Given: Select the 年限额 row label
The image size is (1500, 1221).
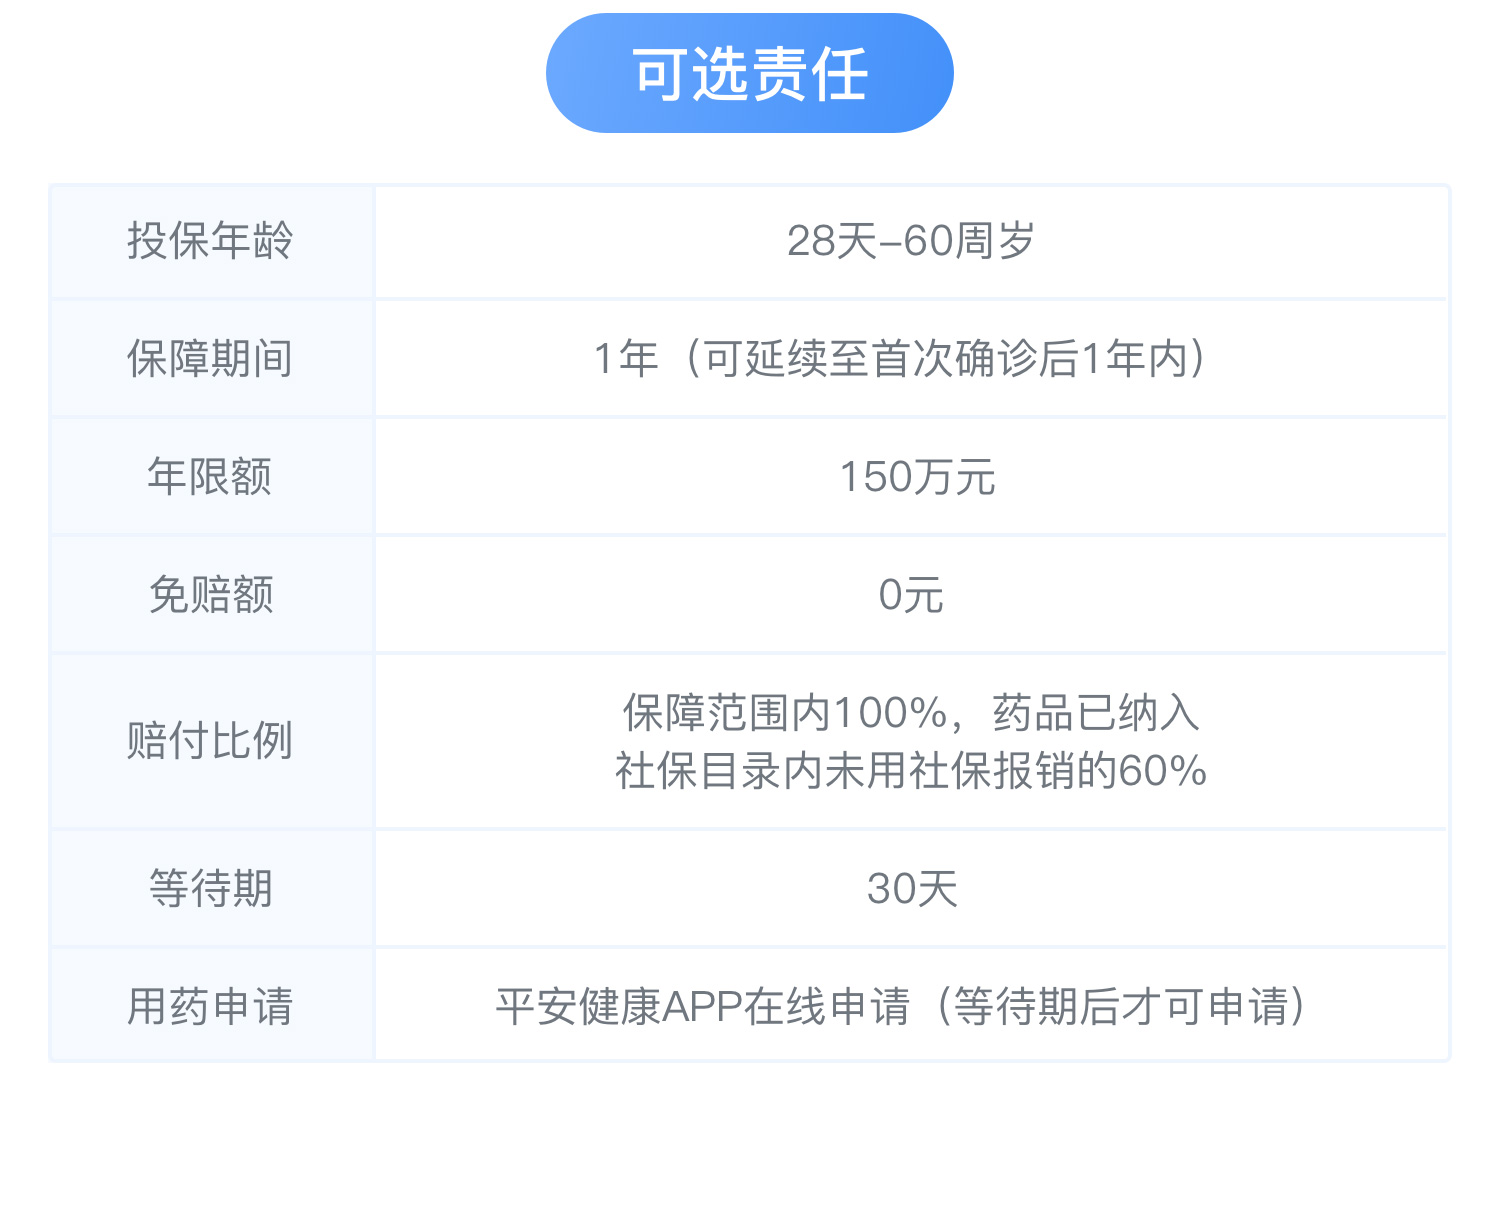Looking at the screenshot, I should tap(210, 477).
